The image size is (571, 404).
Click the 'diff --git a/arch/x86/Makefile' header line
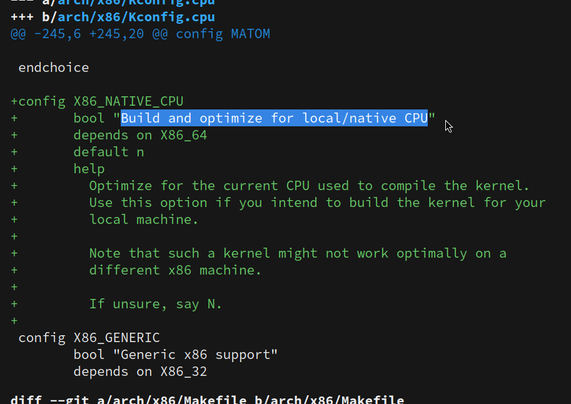207,400
